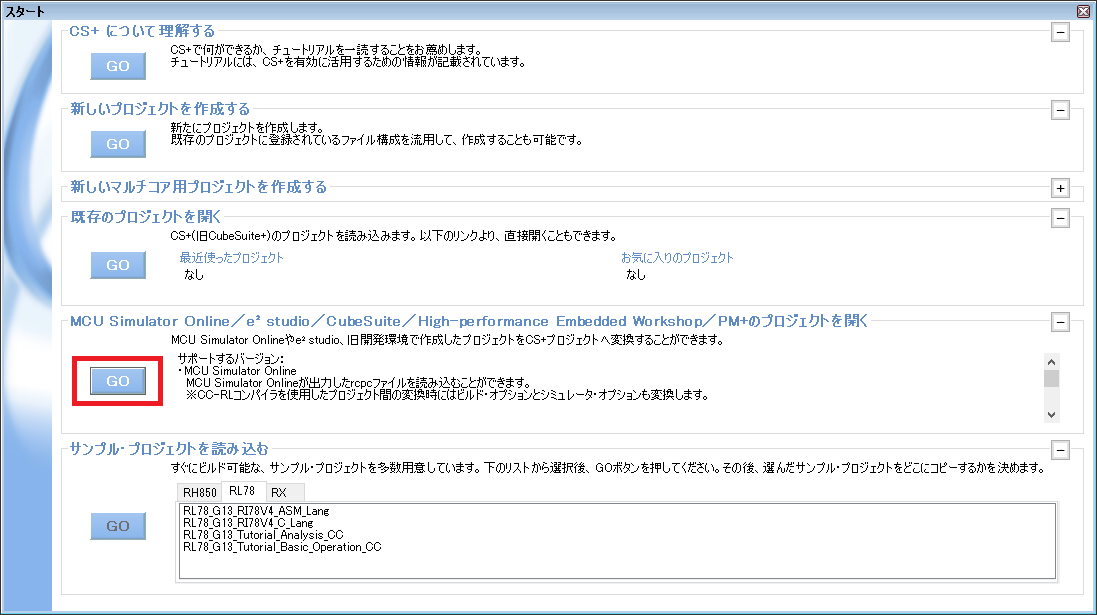Expand the 新しいマルチコア用プロジェクト section
This screenshot has width=1097, height=615.
point(1060,188)
